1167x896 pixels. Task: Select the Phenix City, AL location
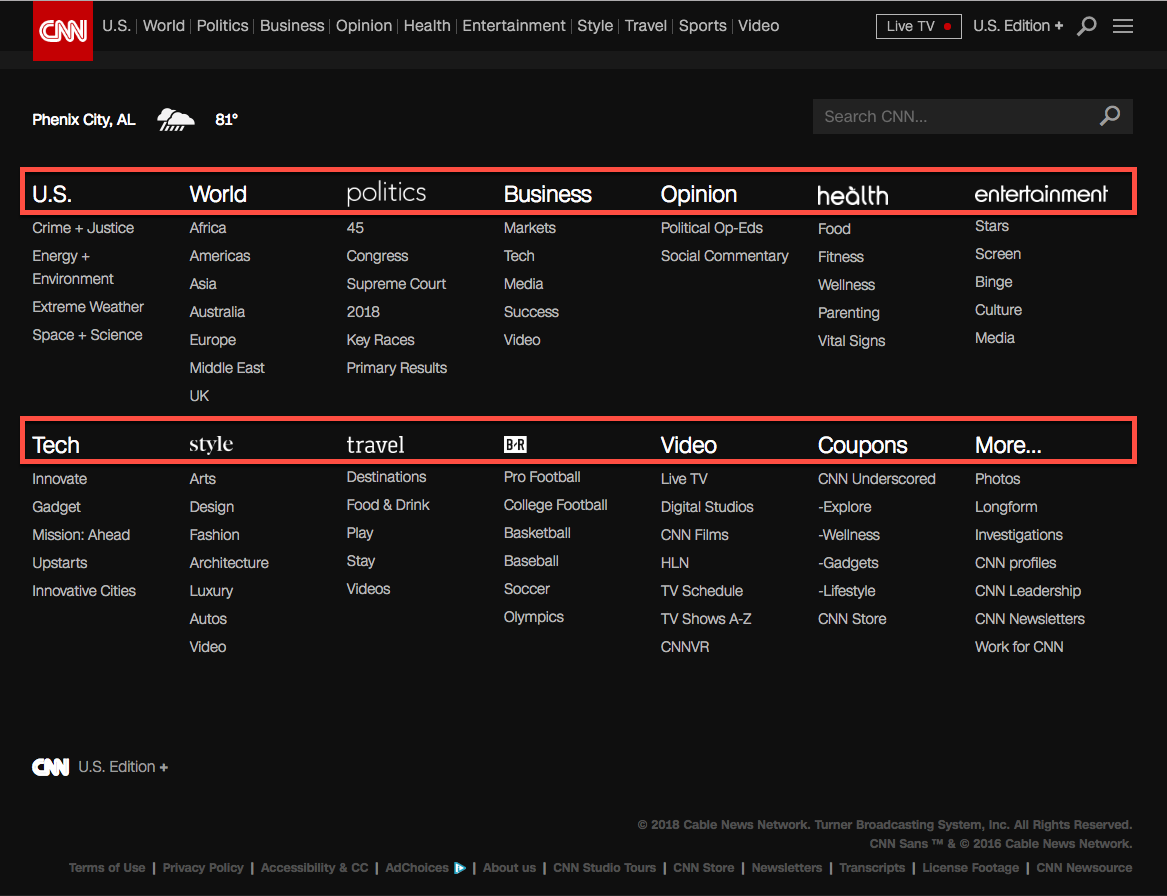[84, 120]
